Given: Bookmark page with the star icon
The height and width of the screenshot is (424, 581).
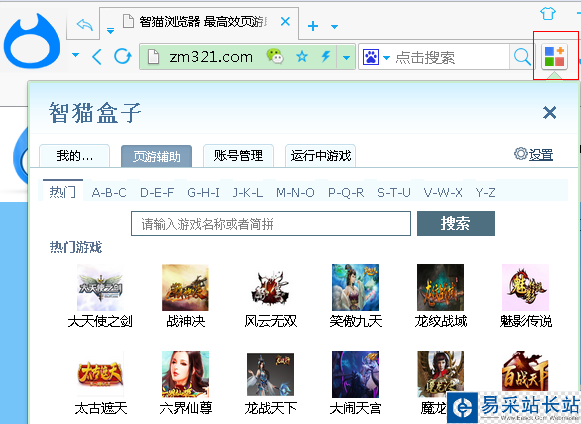Looking at the screenshot, I should click(302, 57).
